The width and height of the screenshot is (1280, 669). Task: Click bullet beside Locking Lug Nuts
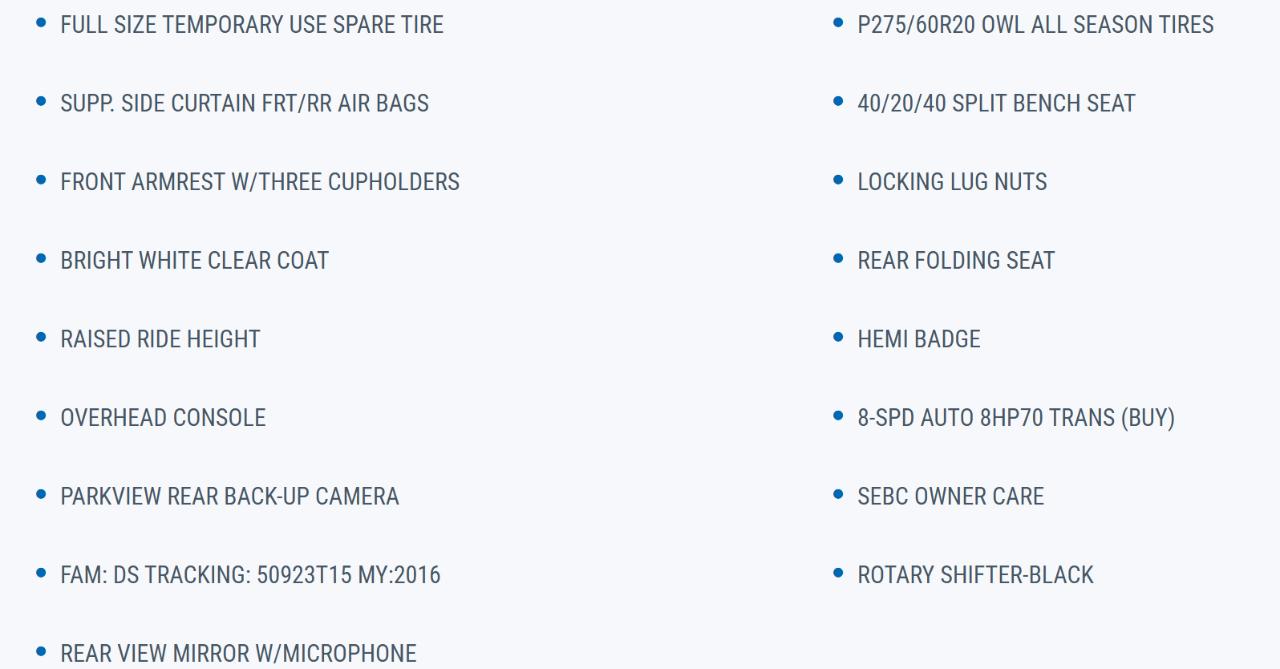pyautogui.click(x=838, y=180)
